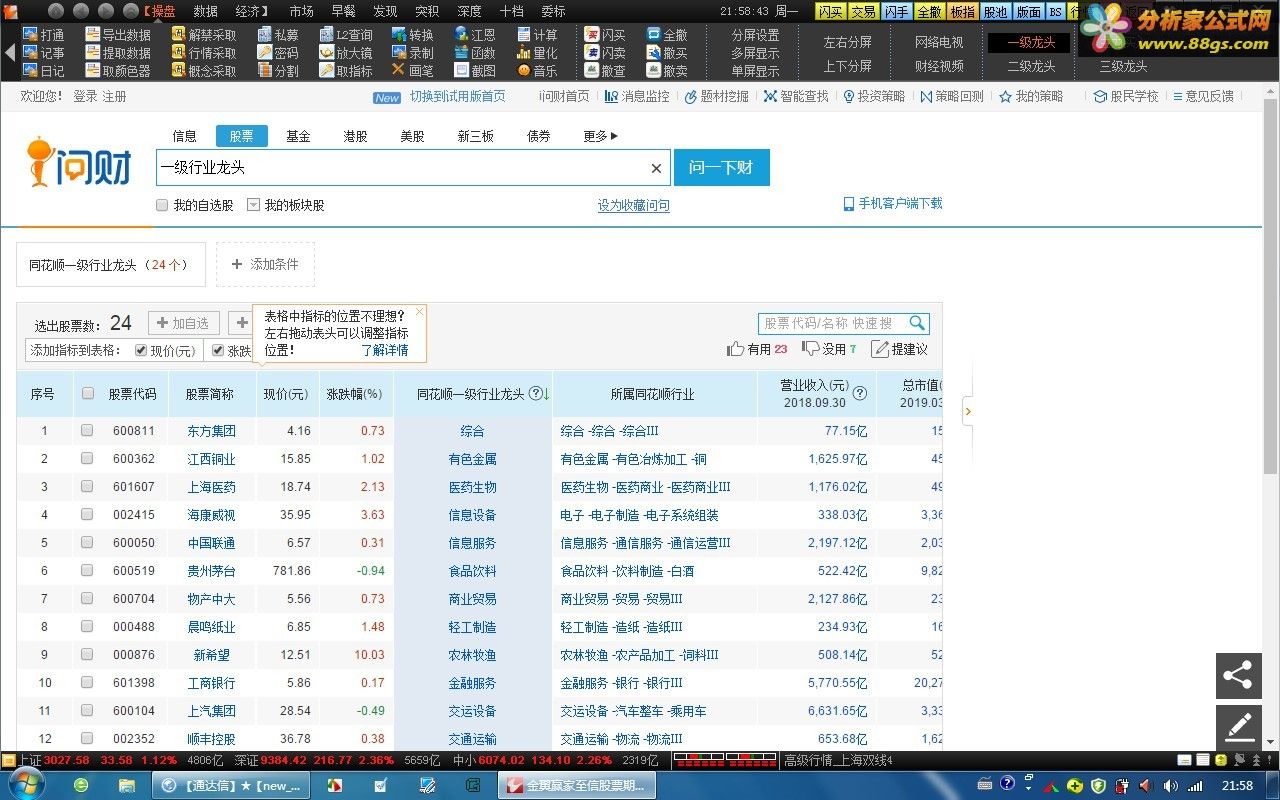
Task: Open the share floating button
Action: pyautogui.click(x=1238, y=676)
